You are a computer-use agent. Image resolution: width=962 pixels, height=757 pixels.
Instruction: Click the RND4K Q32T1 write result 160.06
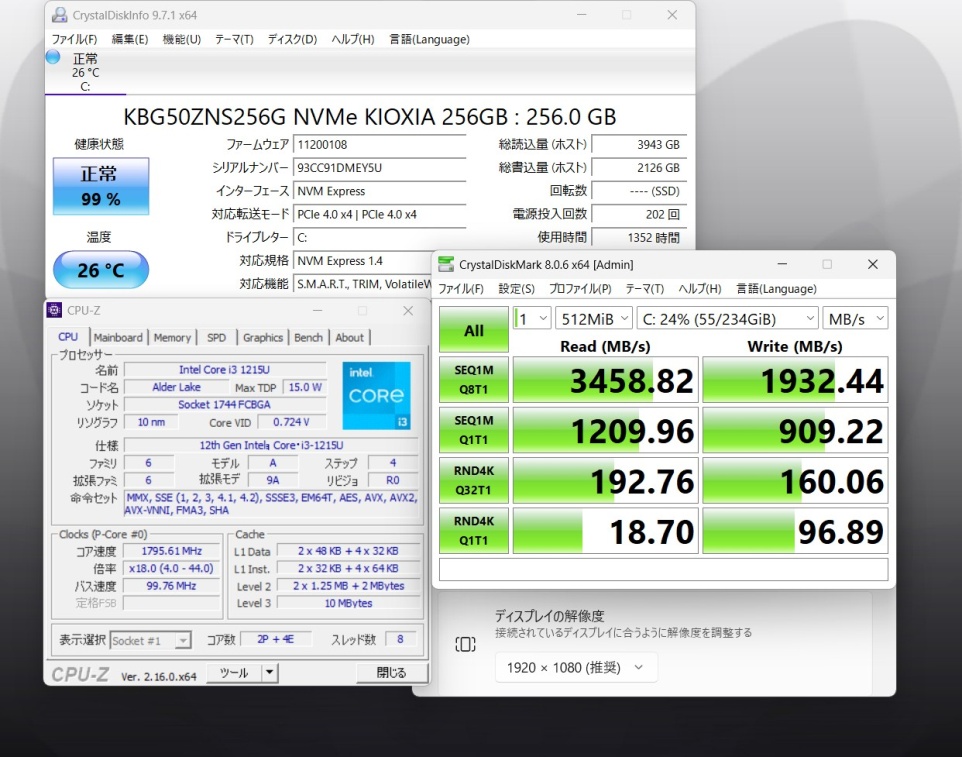795,480
